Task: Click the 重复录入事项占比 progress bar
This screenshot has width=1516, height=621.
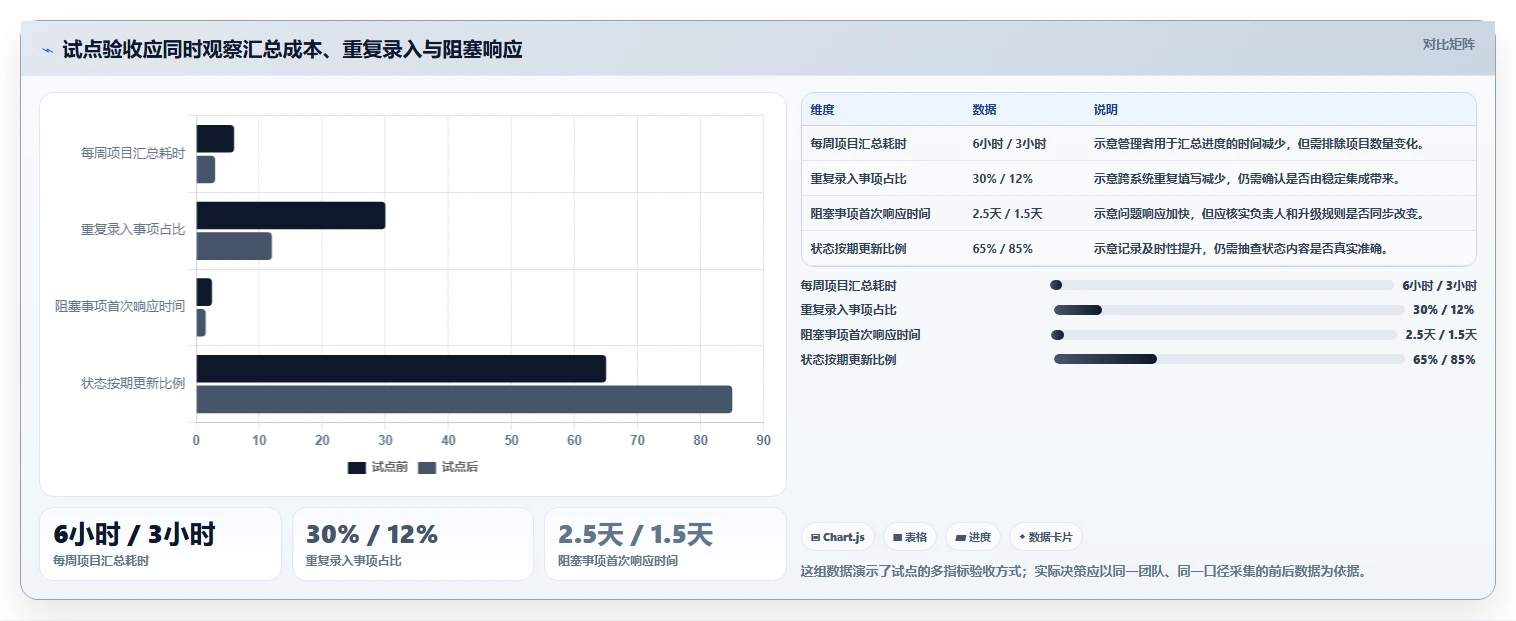Action: tap(1230, 310)
